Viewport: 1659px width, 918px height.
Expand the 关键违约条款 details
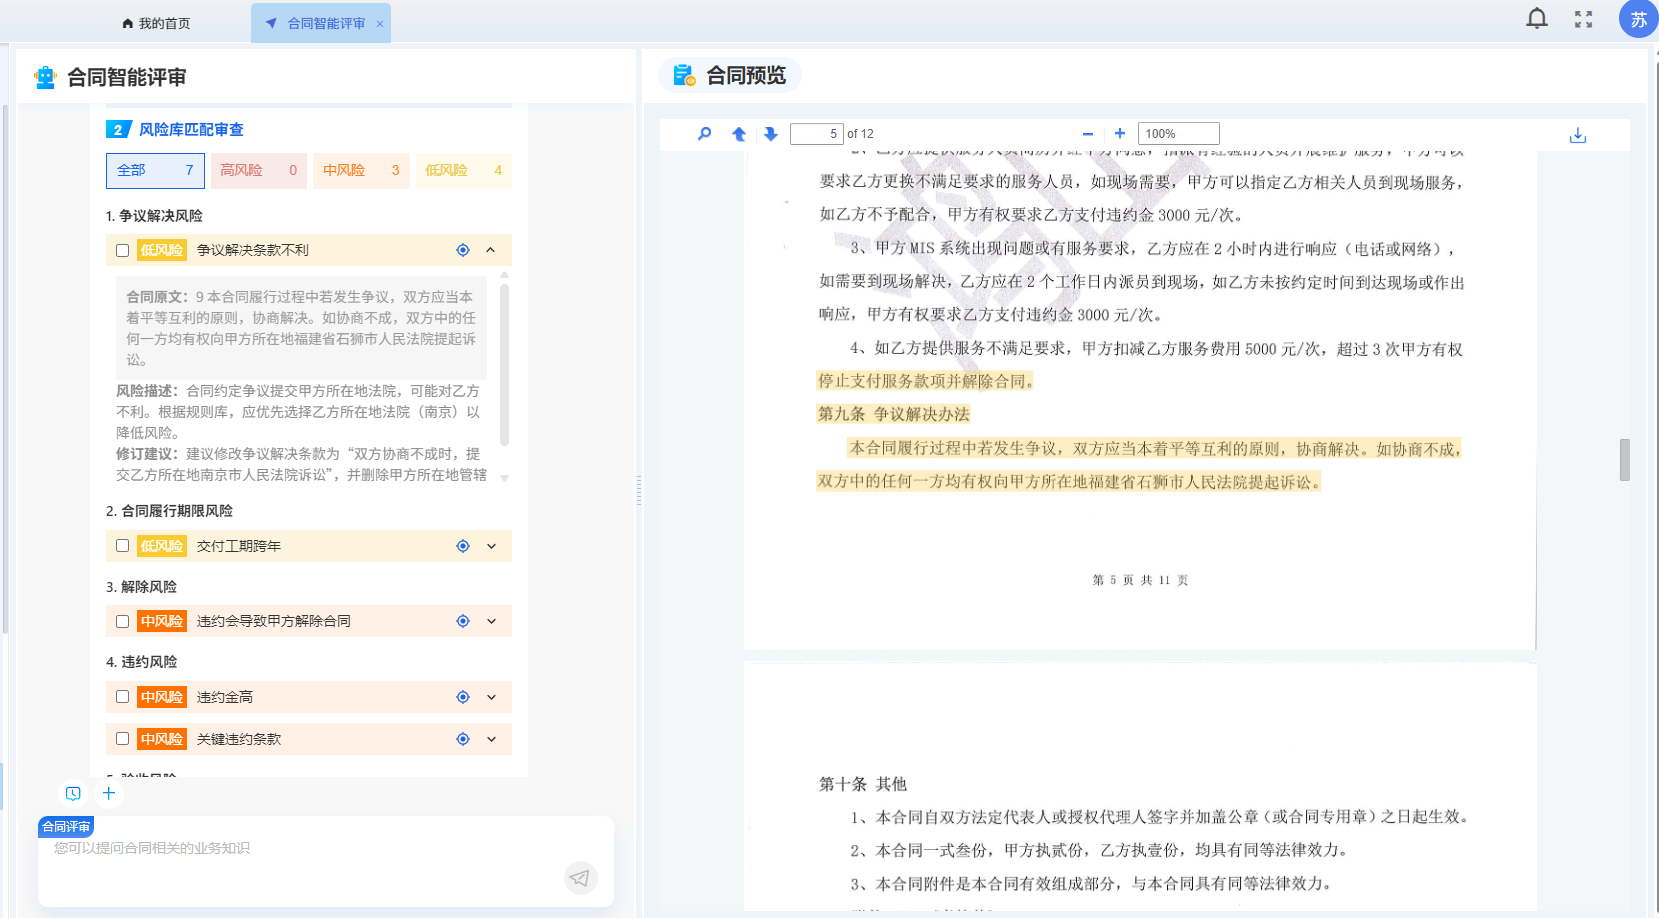490,739
